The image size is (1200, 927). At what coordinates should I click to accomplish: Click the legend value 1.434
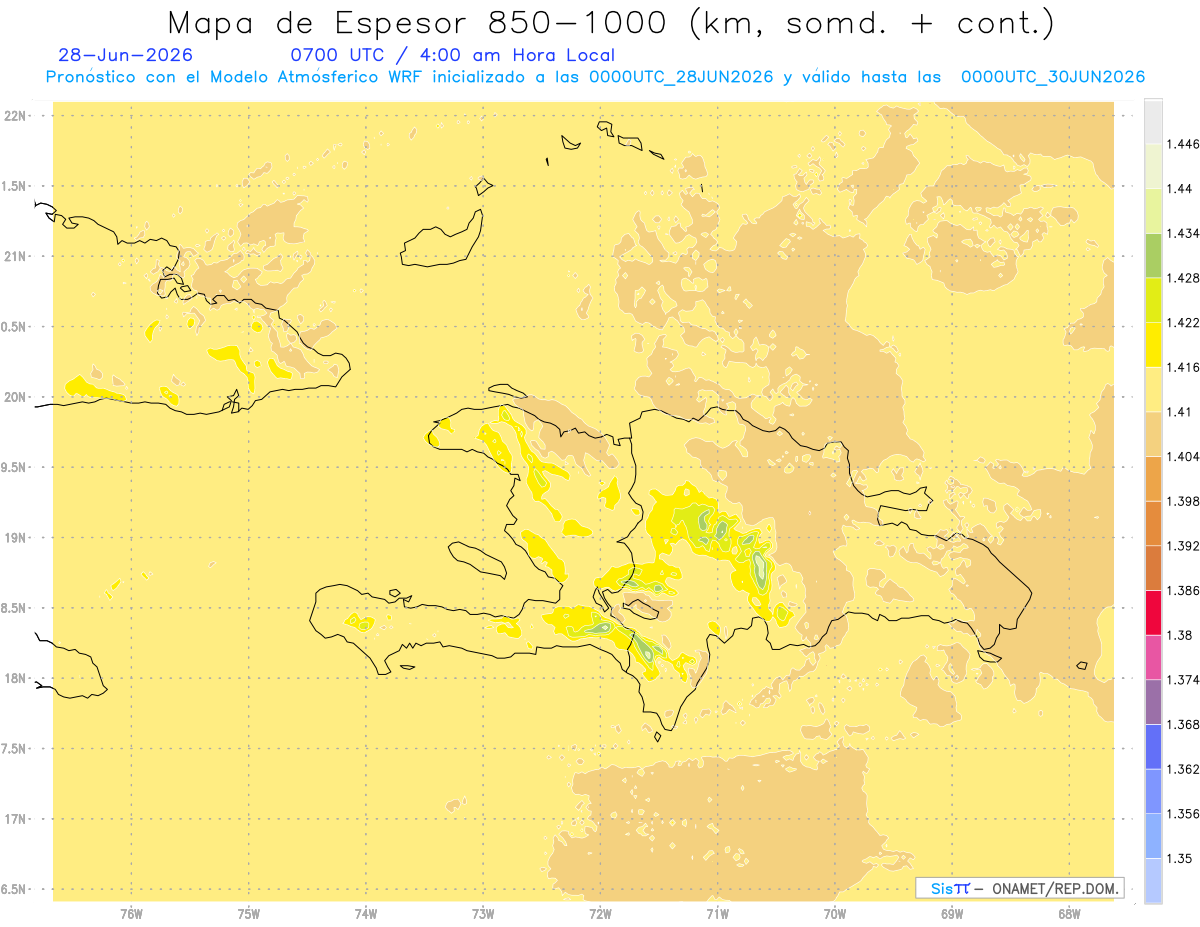coord(1181,233)
